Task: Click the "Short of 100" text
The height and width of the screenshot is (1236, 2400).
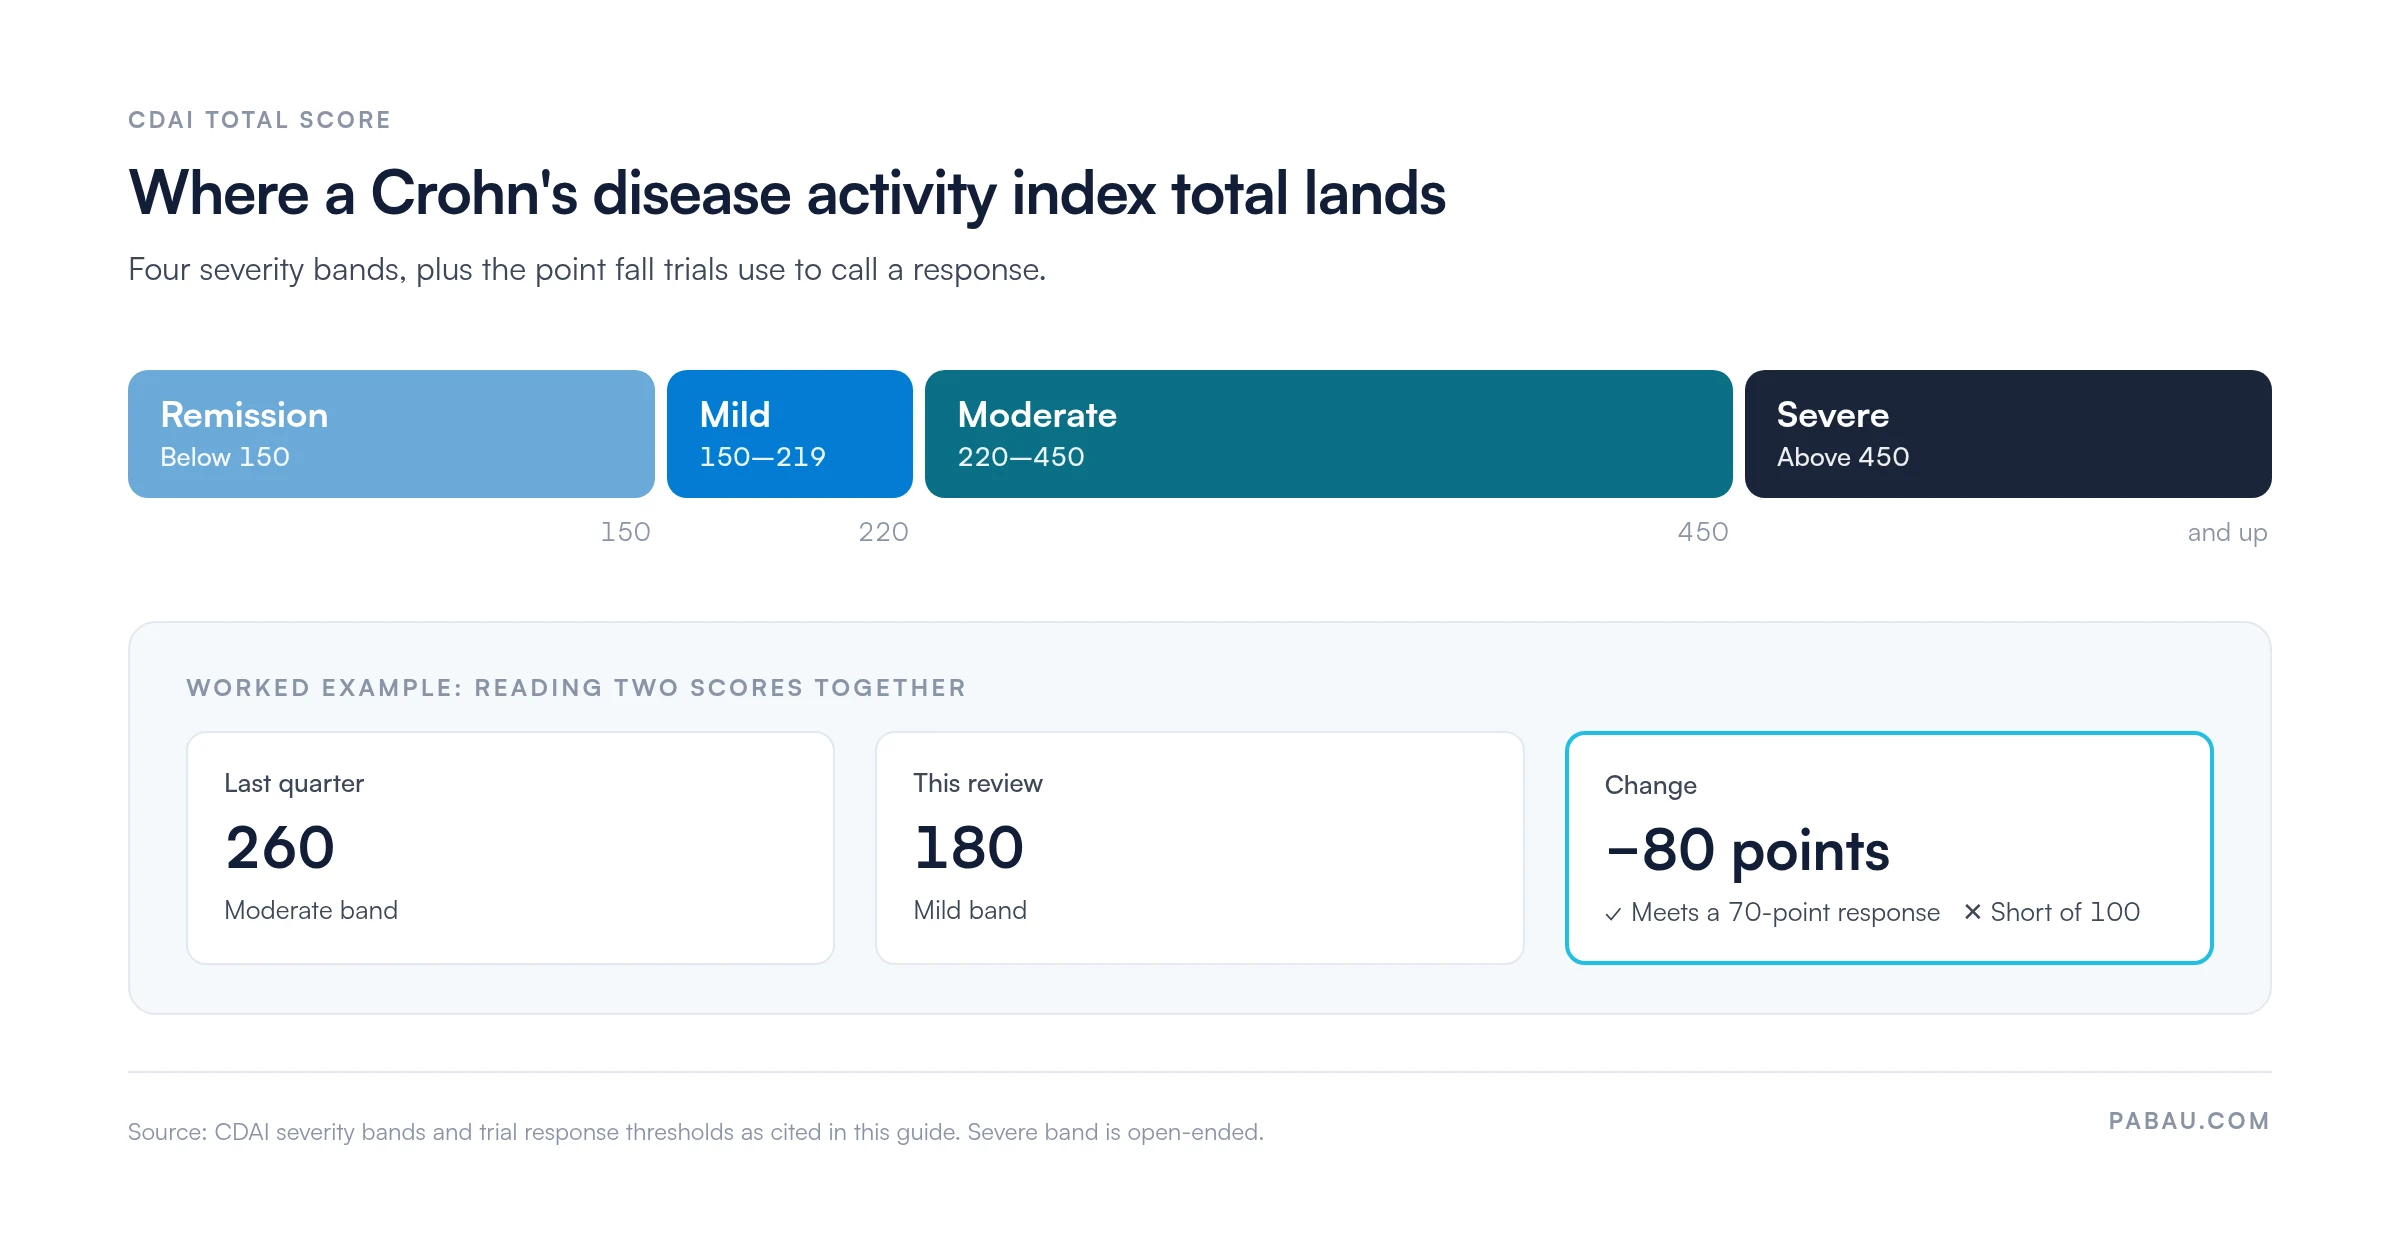Action: pos(2065,912)
